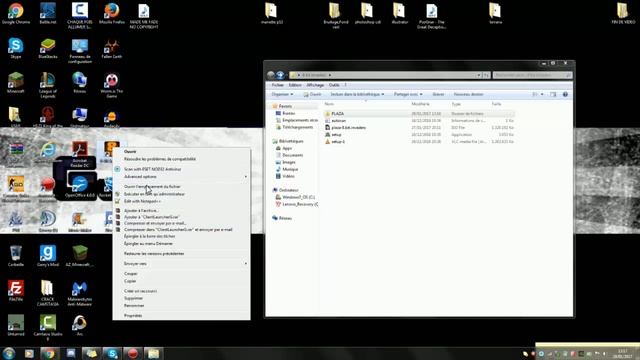Open the Battle.net desktop shortcut
This screenshot has width=640, height=360.
tap(48, 13)
